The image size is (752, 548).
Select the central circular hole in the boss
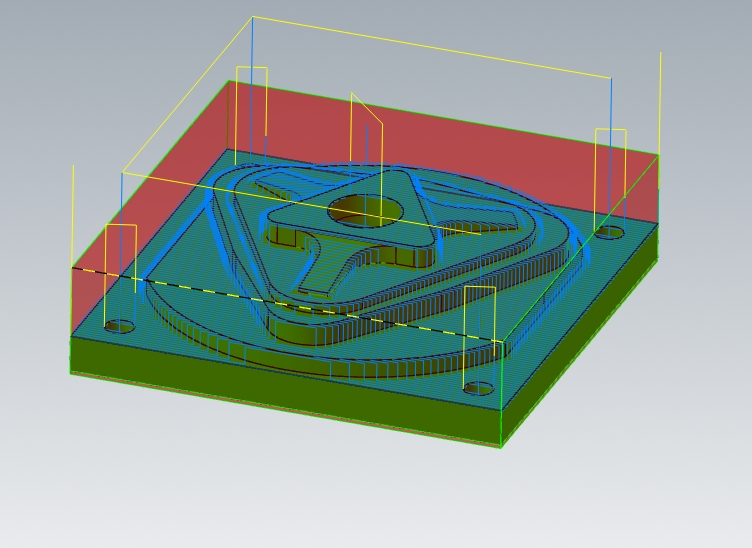[x=365, y=210]
